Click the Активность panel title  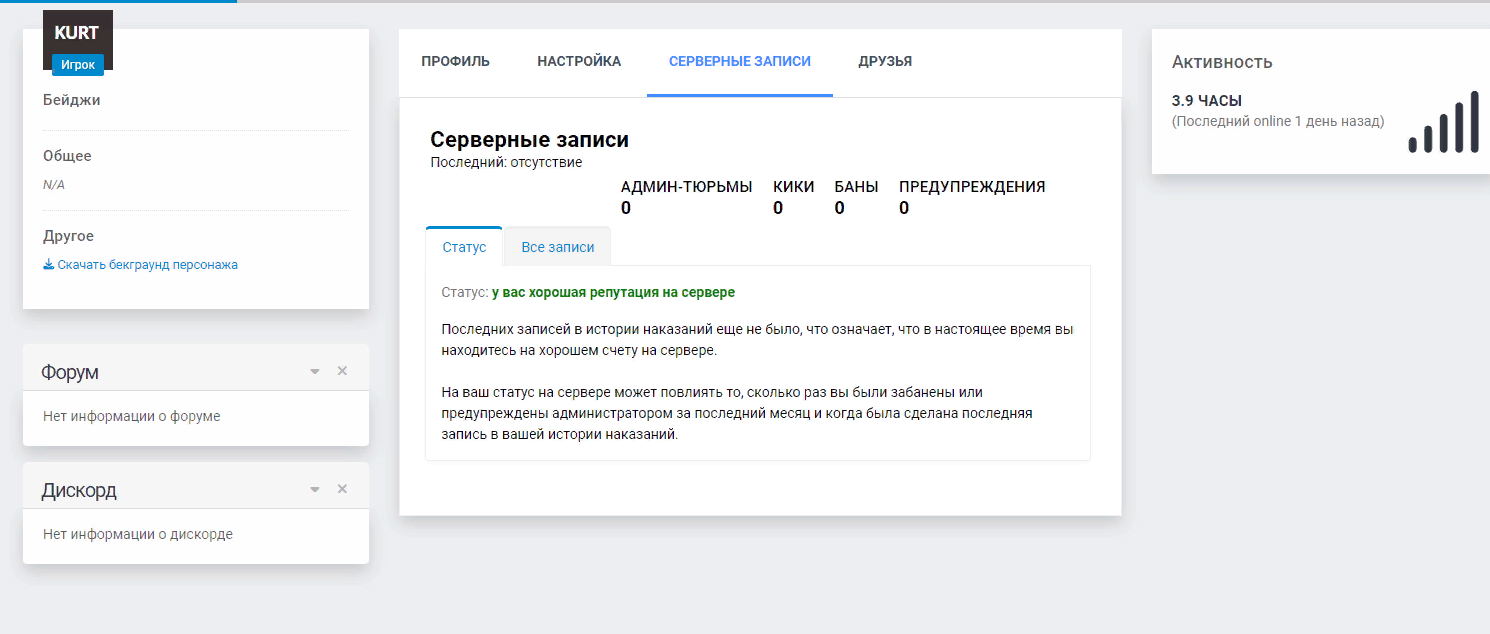1222,62
